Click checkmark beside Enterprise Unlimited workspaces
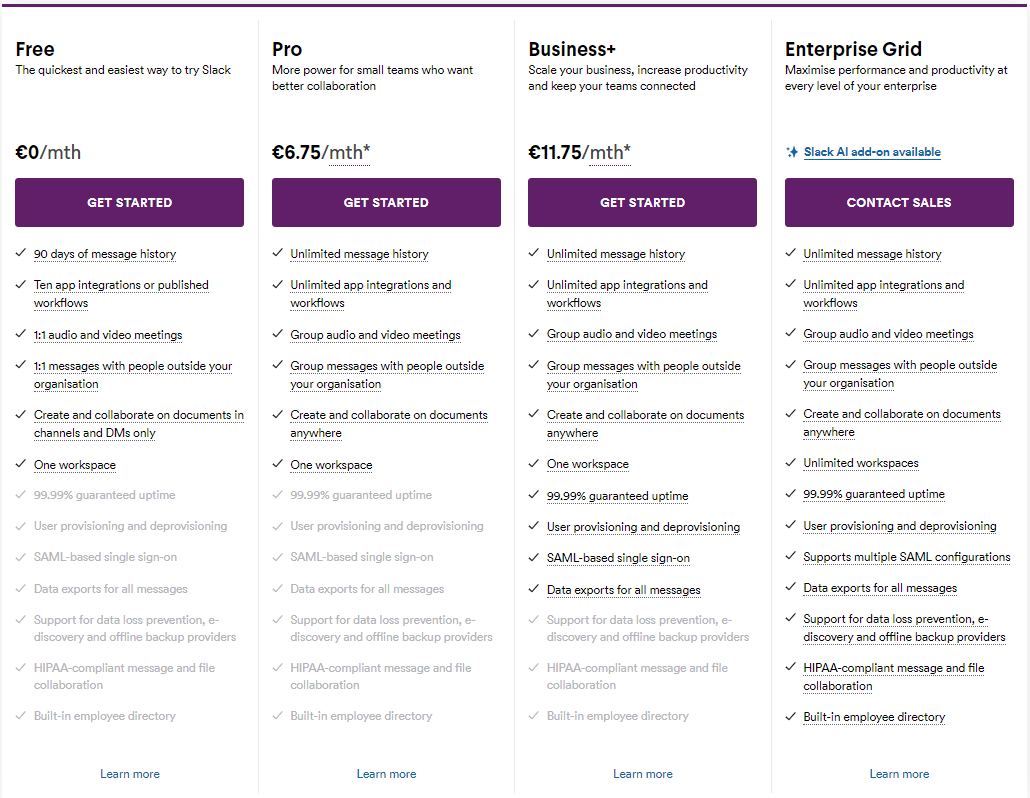This screenshot has width=1030, height=798. pos(791,463)
